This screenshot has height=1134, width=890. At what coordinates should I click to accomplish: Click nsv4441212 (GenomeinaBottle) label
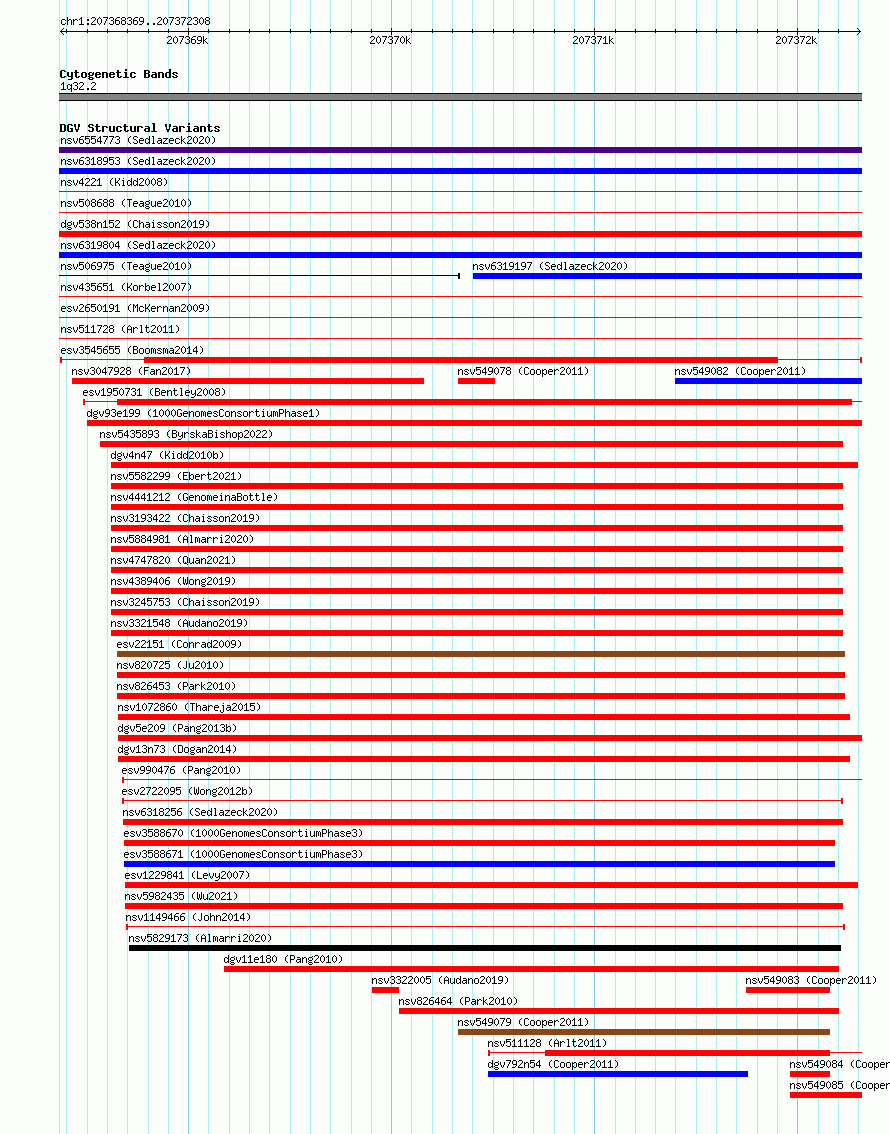[194, 497]
